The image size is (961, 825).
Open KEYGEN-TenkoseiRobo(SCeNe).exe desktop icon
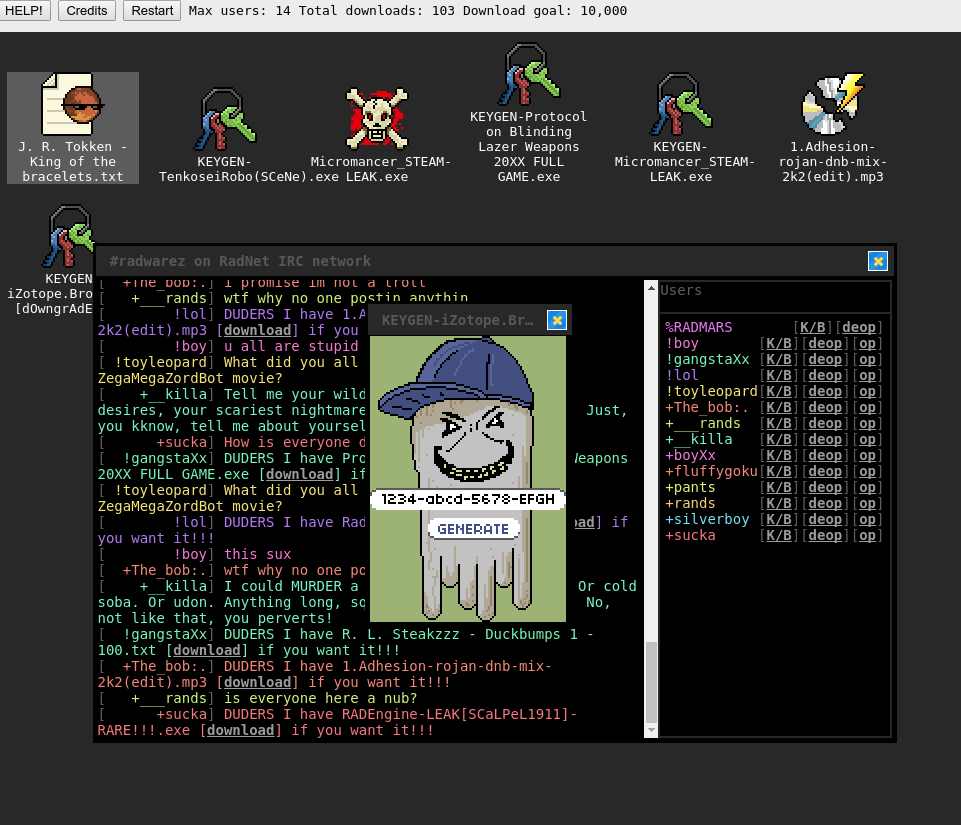coord(224,135)
